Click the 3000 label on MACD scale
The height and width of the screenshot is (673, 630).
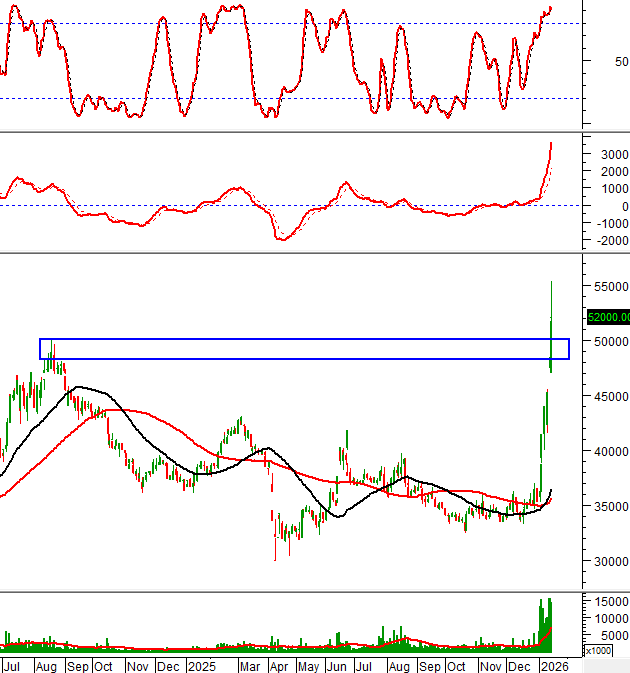613,155
